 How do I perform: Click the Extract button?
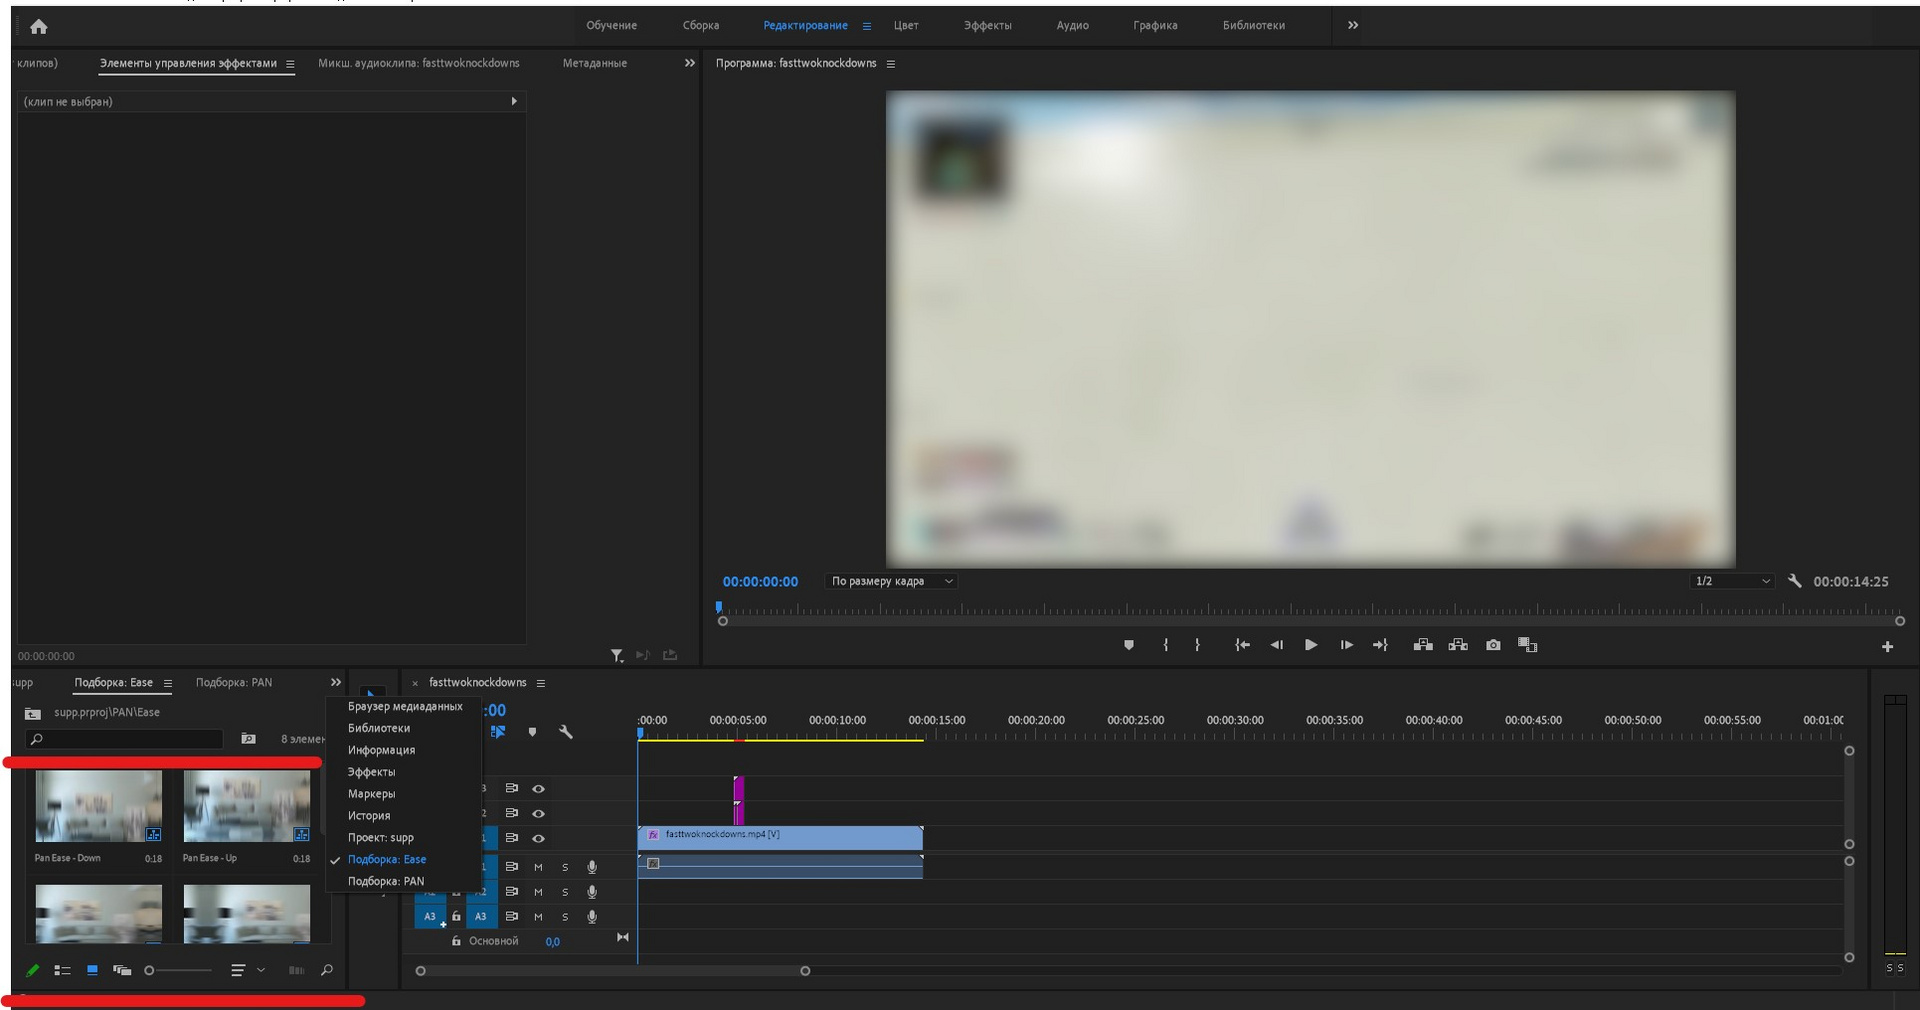(x=1458, y=645)
